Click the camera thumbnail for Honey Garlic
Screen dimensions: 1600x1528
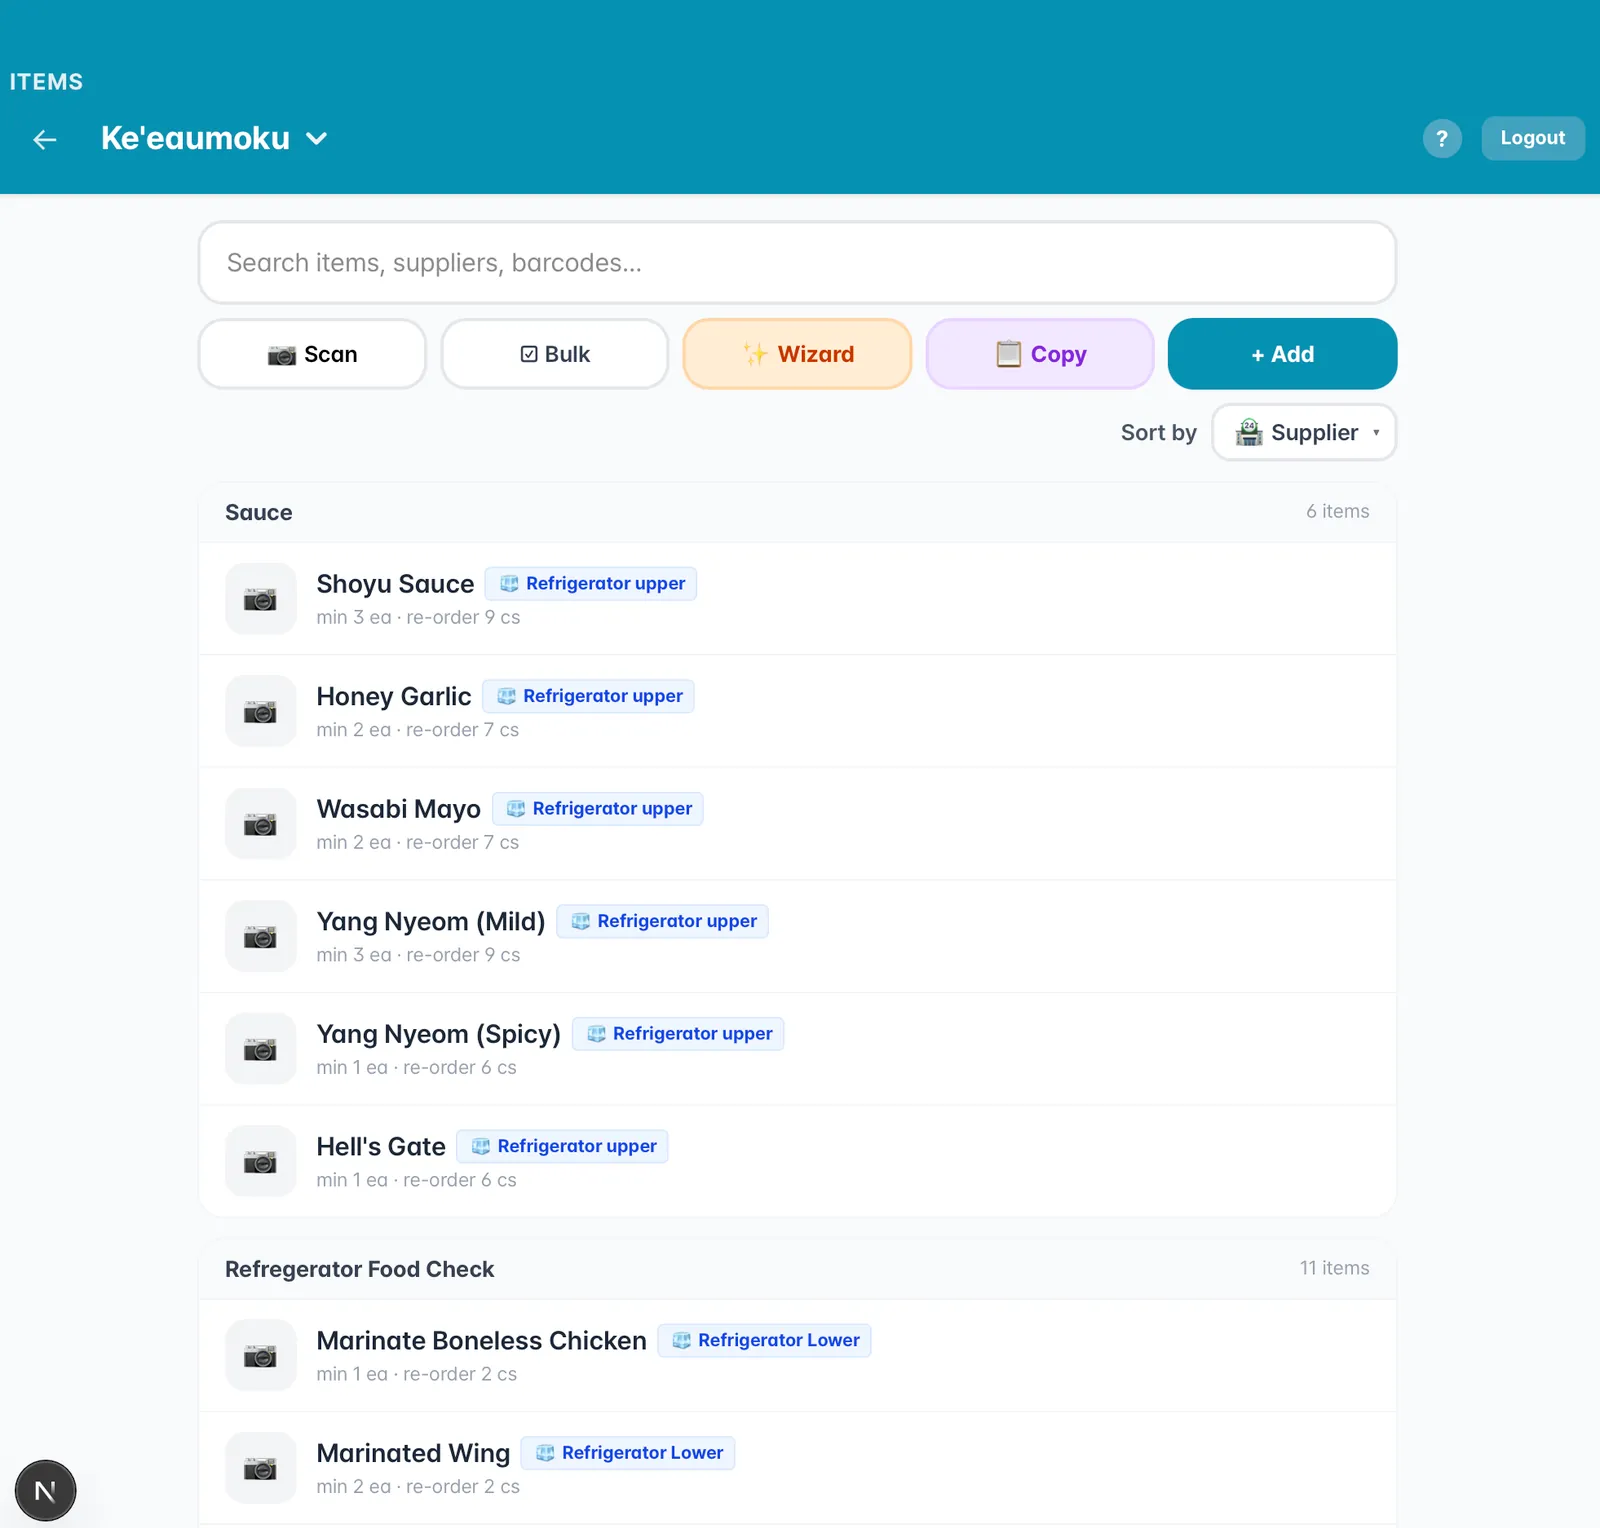(x=261, y=711)
